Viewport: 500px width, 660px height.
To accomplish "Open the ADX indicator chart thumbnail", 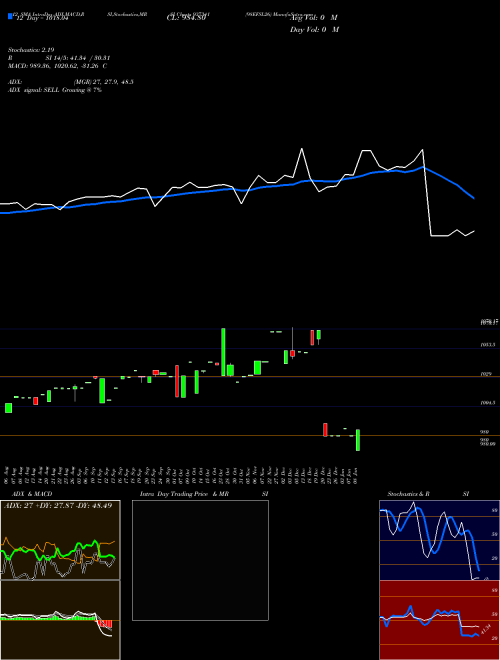I will point(60,540).
